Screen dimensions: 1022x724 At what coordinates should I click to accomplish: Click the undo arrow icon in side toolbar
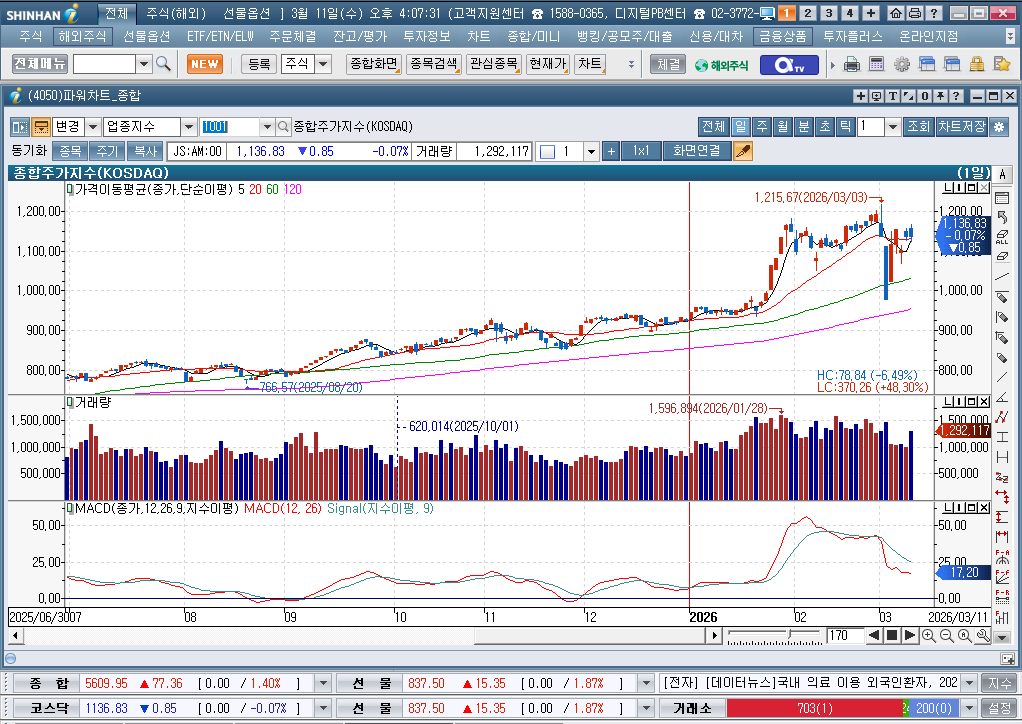(1002, 217)
